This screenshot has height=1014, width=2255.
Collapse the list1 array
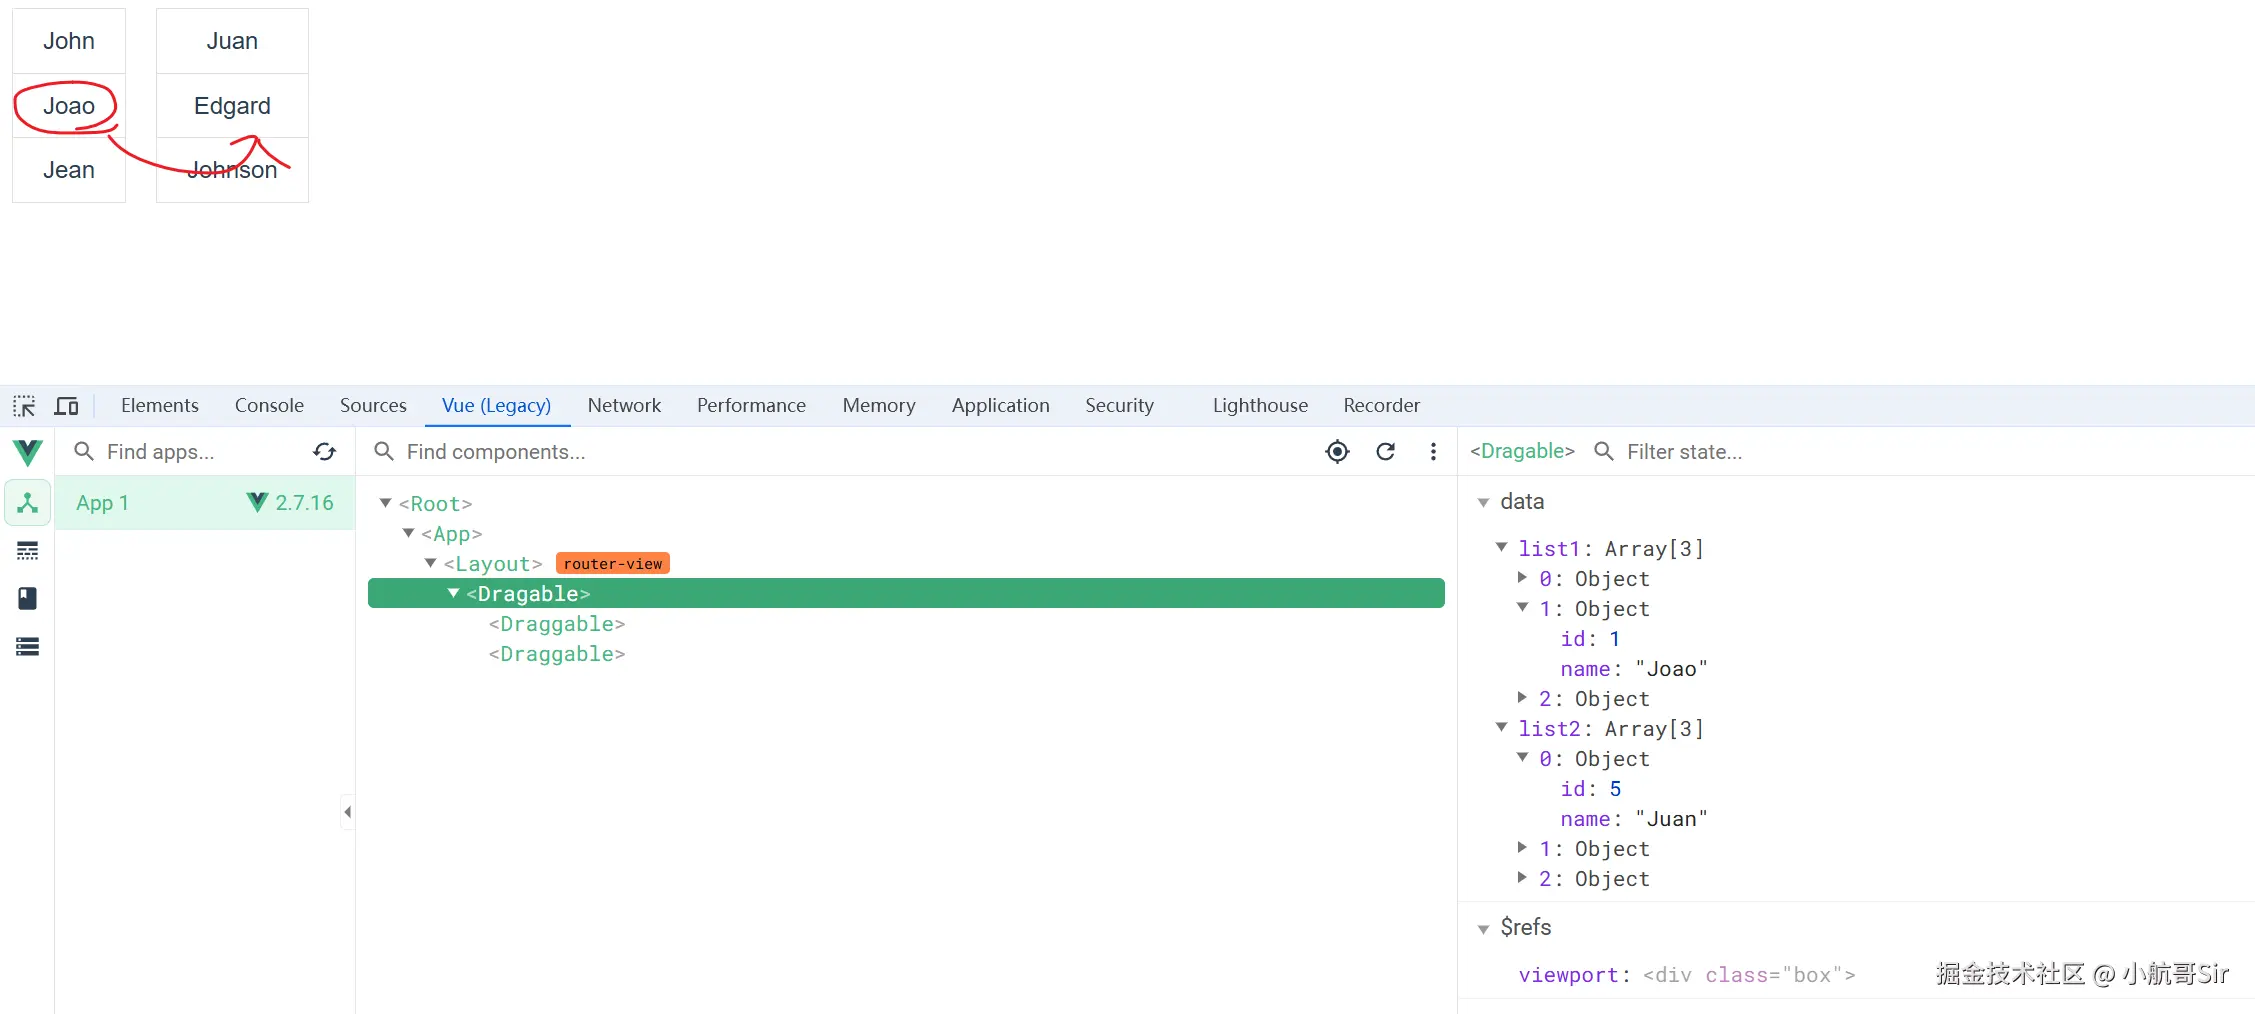(1502, 547)
